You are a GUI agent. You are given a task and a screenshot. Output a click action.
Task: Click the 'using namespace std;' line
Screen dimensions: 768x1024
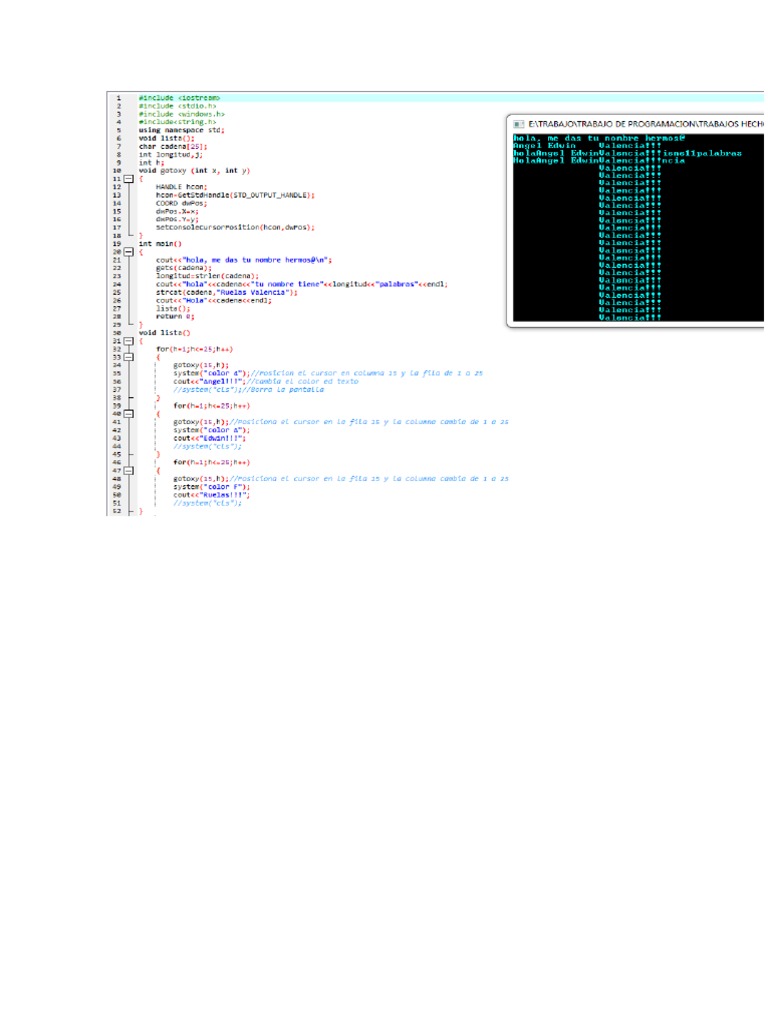click(181, 130)
